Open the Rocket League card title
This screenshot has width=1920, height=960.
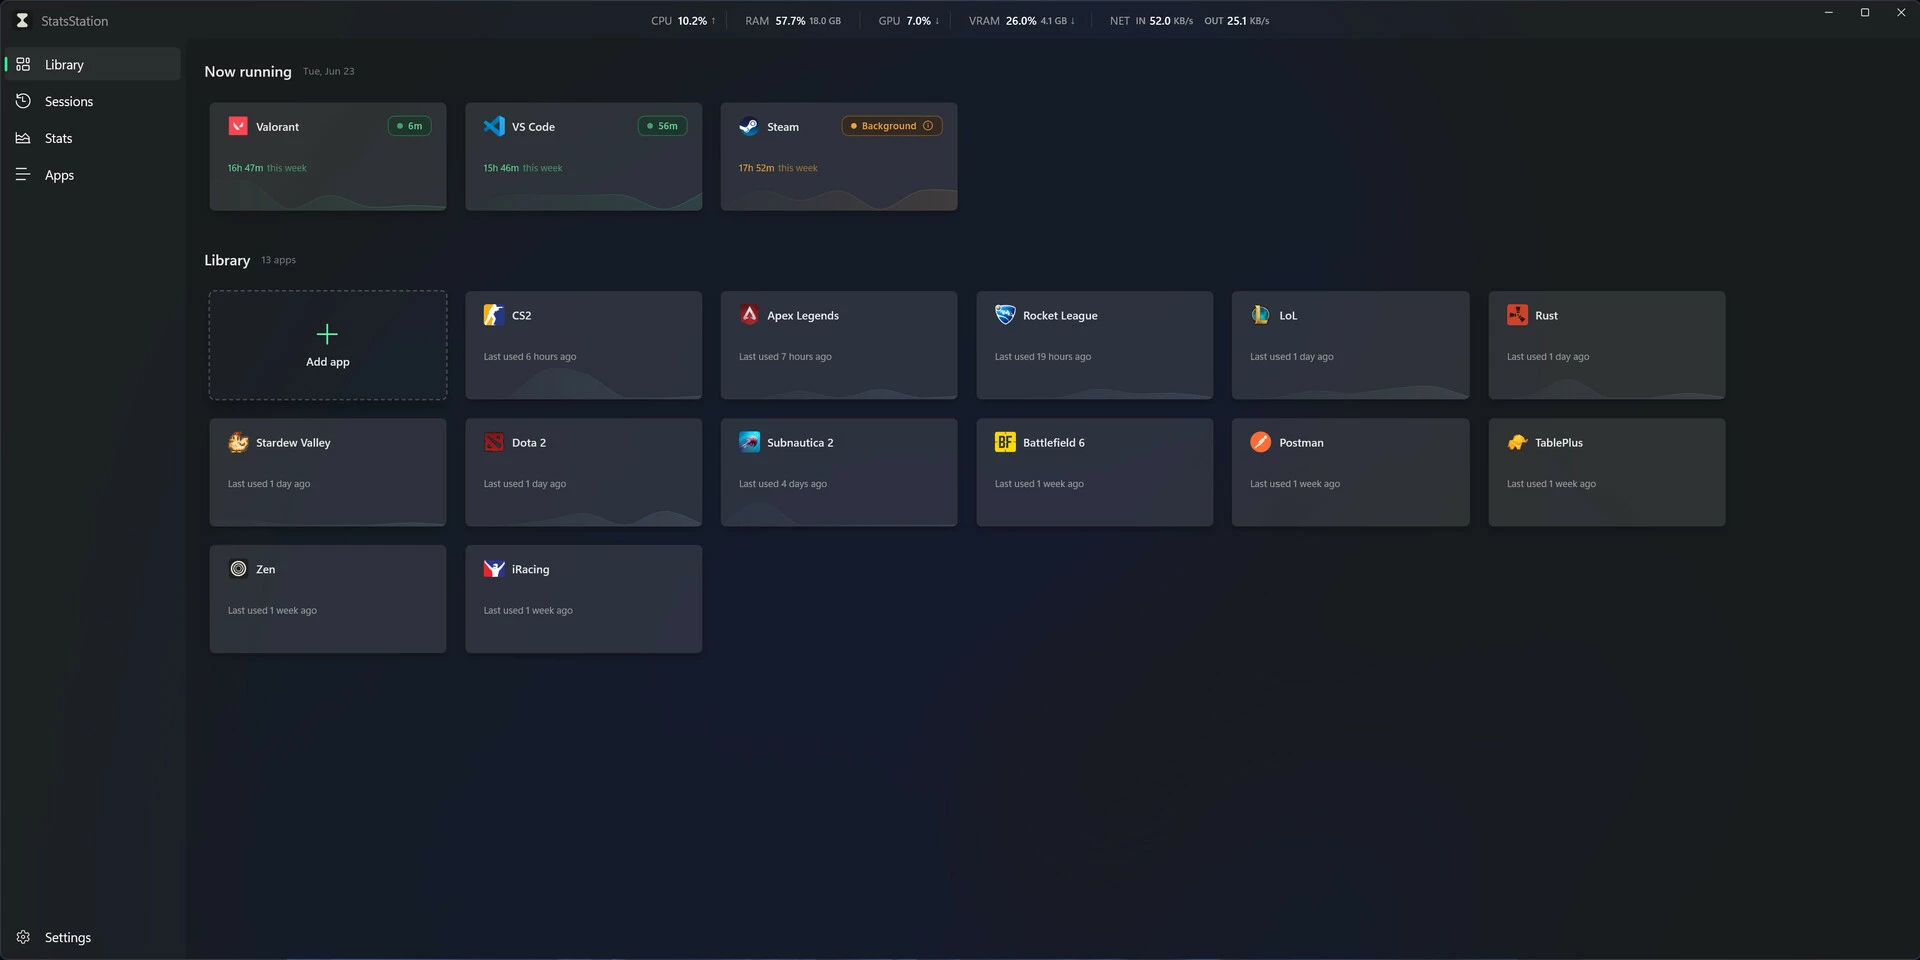click(x=1060, y=316)
